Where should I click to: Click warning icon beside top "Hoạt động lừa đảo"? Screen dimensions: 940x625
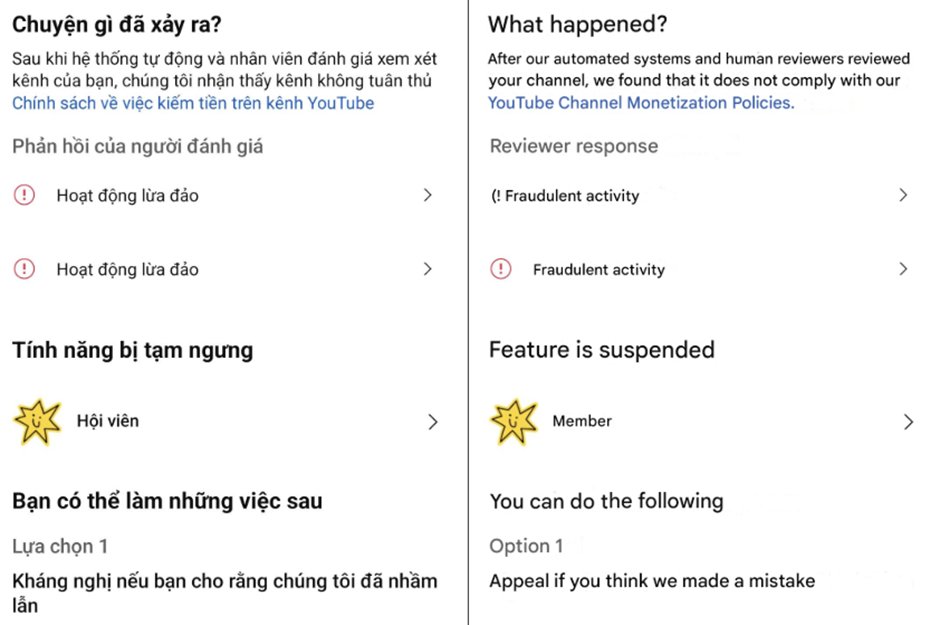[x=24, y=195]
